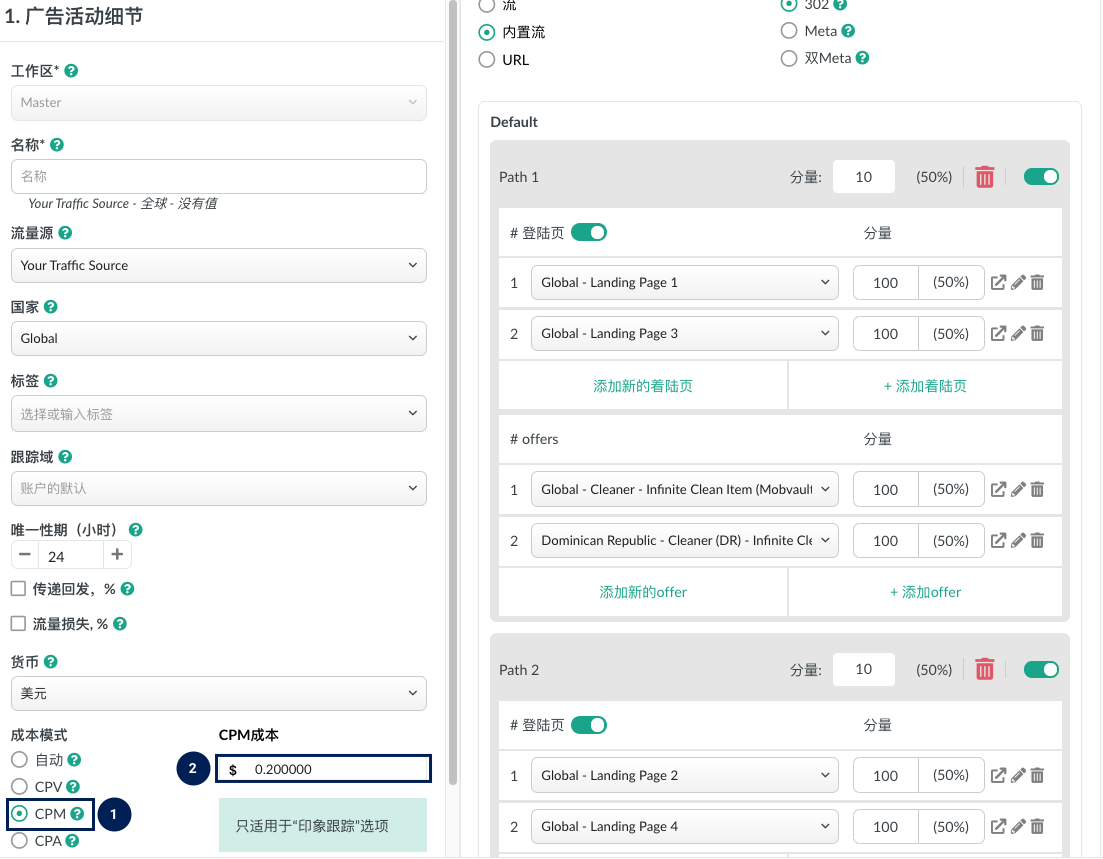Enable the 传递回发 checkbox
Image resolution: width=1103 pixels, height=859 pixels.
point(18,589)
